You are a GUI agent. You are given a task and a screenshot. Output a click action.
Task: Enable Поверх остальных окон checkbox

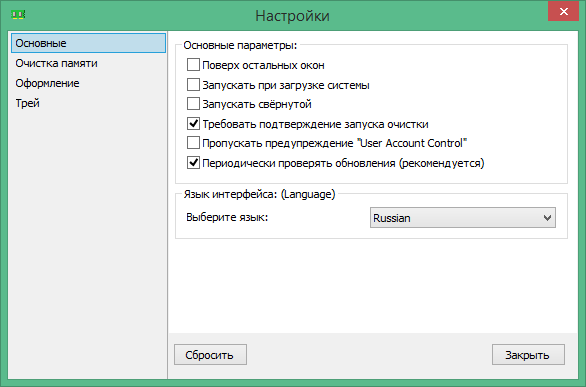pyautogui.click(x=193, y=65)
